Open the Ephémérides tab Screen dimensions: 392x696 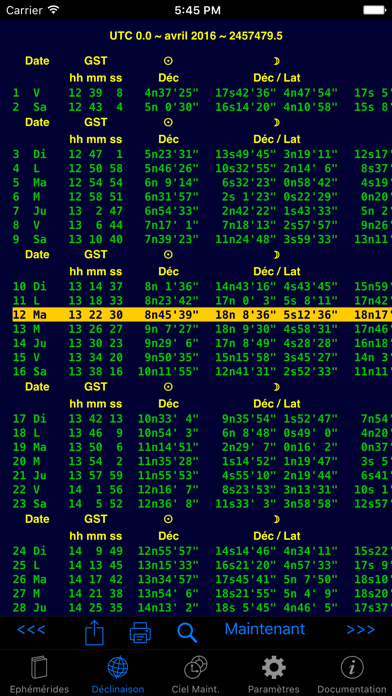[39, 675]
